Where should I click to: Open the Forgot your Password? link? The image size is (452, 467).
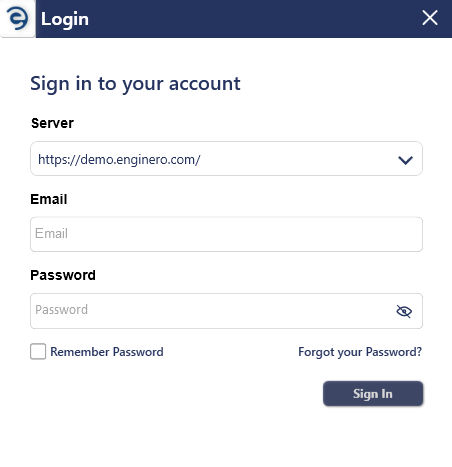(x=360, y=352)
